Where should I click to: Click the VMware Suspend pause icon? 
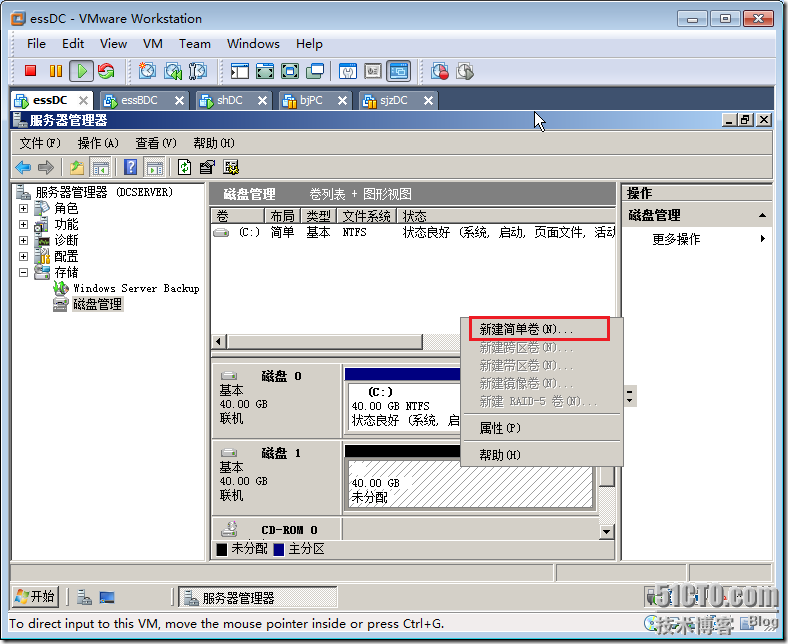[56, 71]
